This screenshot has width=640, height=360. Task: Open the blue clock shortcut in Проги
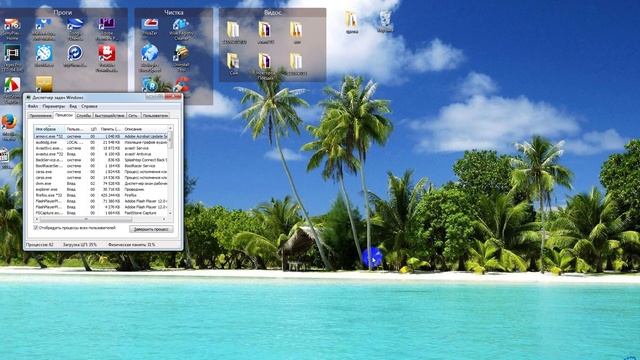44,53
